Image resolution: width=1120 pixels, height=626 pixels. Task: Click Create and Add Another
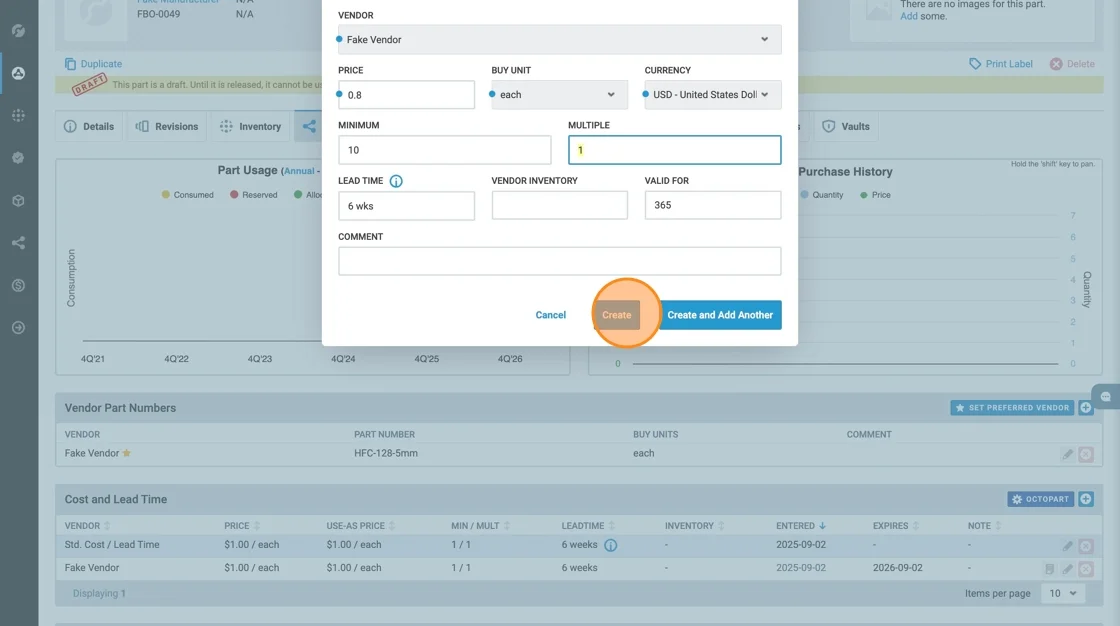(720, 315)
